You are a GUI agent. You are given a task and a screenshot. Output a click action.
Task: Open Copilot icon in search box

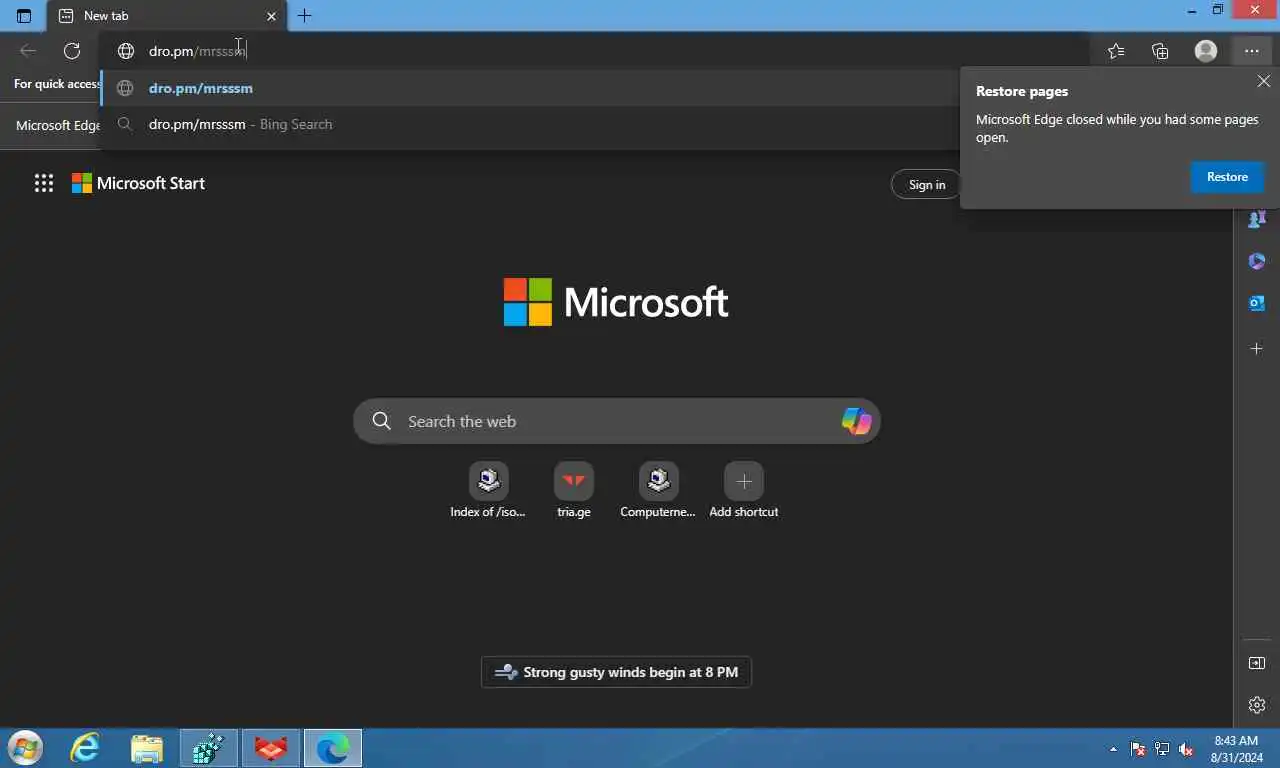tap(856, 421)
